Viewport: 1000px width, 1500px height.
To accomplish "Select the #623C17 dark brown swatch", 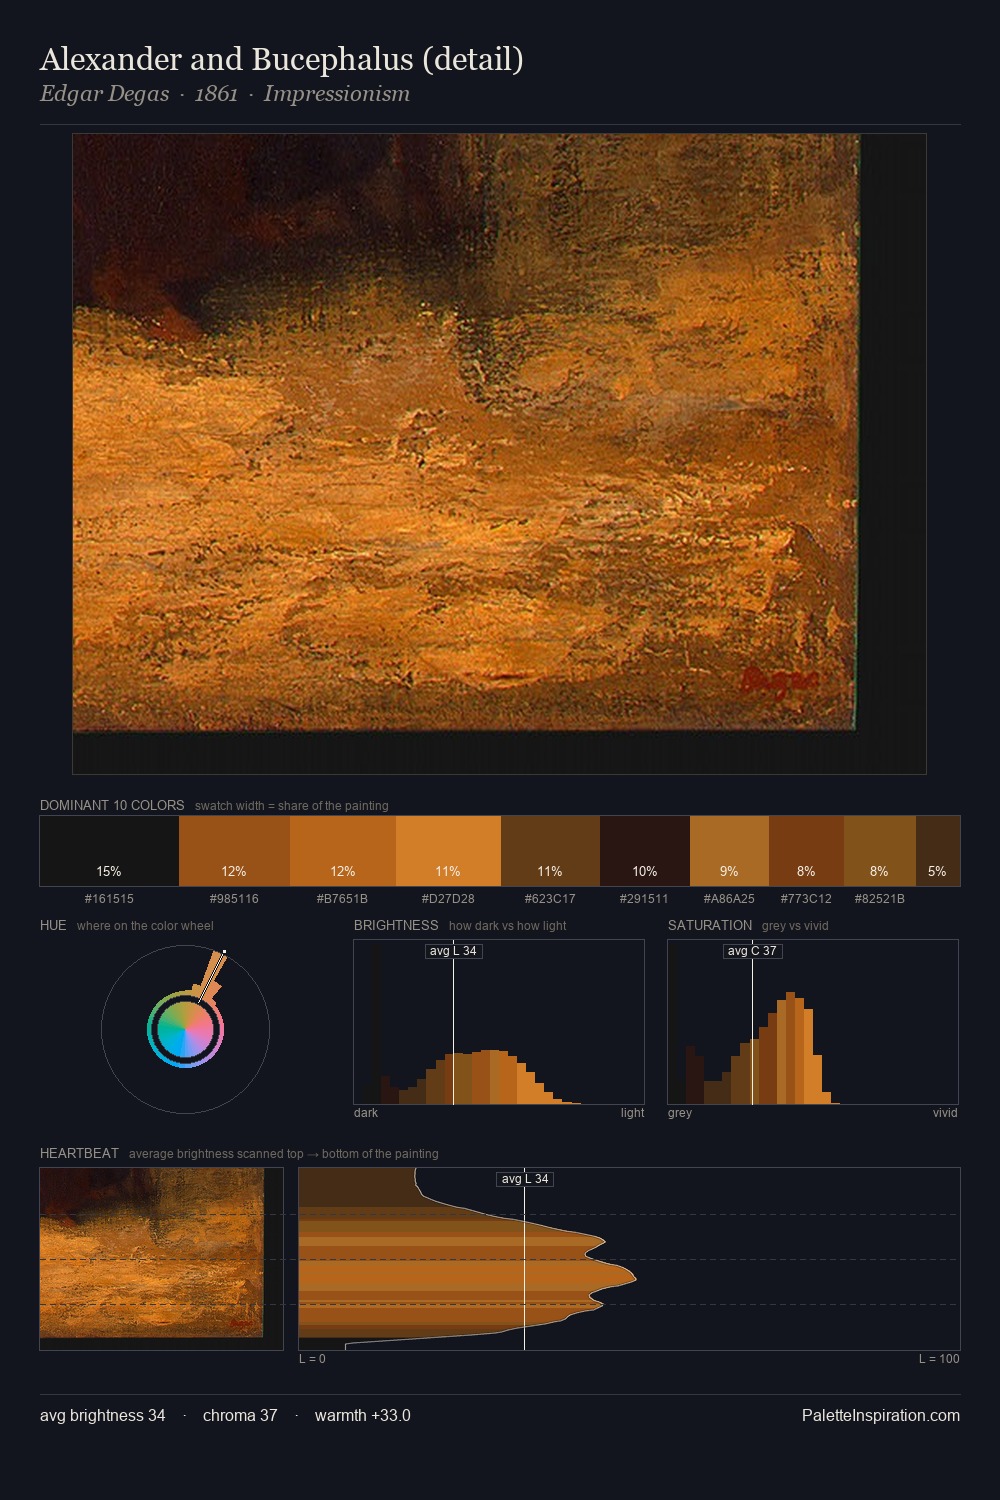I will [x=550, y=851].
